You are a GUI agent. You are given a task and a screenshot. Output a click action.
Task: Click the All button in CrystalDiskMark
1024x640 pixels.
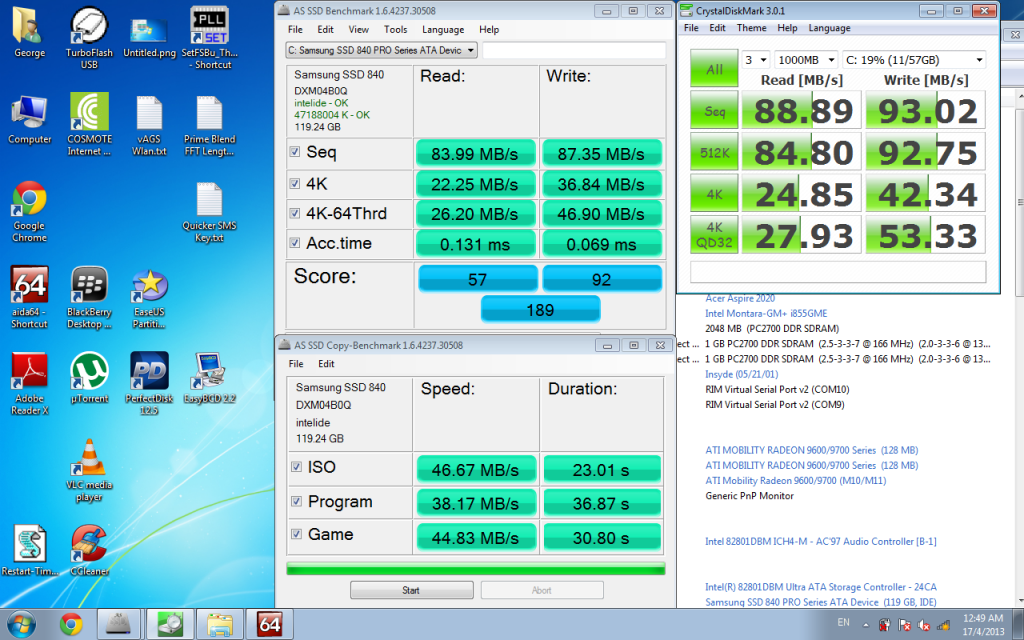[714, 70]
